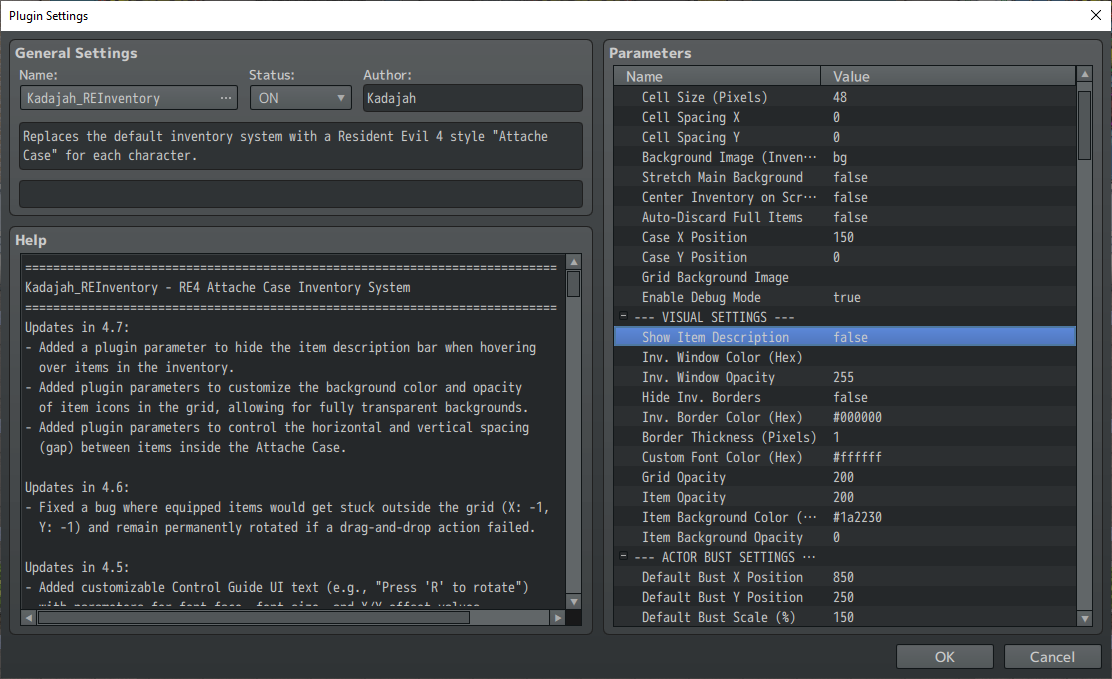Viewport: 1112px width, 679px height.
Task: Select the Stretch Main Background parameter
Action: [845, 177]
